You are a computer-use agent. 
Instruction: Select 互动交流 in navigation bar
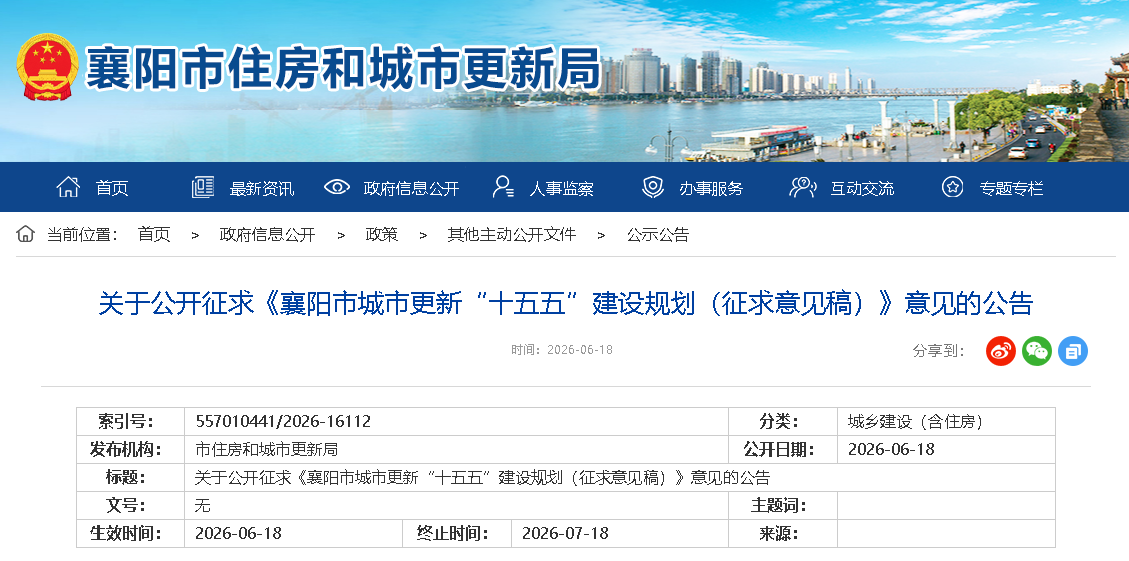point(862,189)
